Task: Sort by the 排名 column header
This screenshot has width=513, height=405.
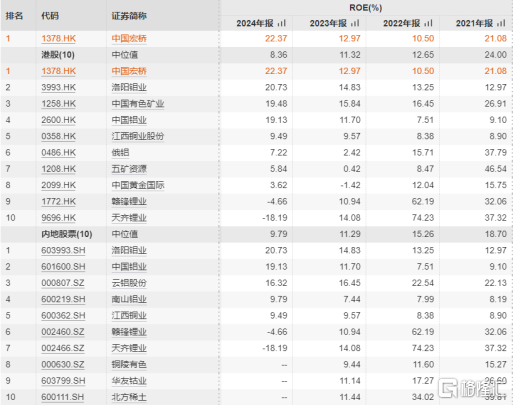Action: [14, 16]
